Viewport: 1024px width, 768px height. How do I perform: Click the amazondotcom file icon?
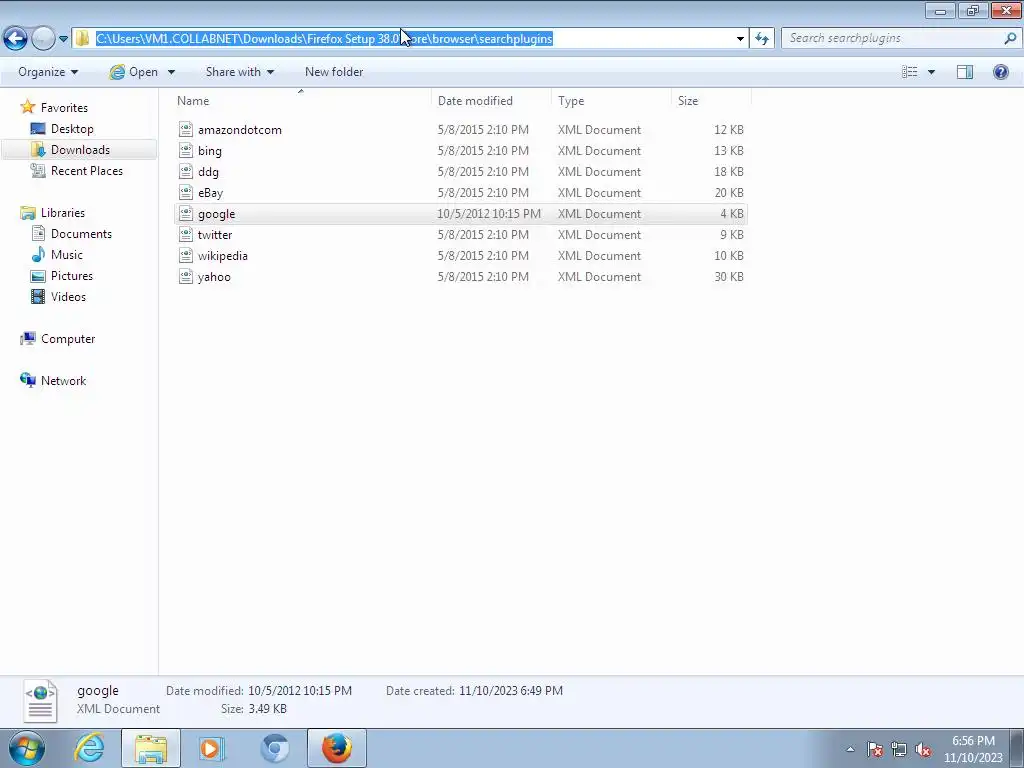click(x=186, y=129)
